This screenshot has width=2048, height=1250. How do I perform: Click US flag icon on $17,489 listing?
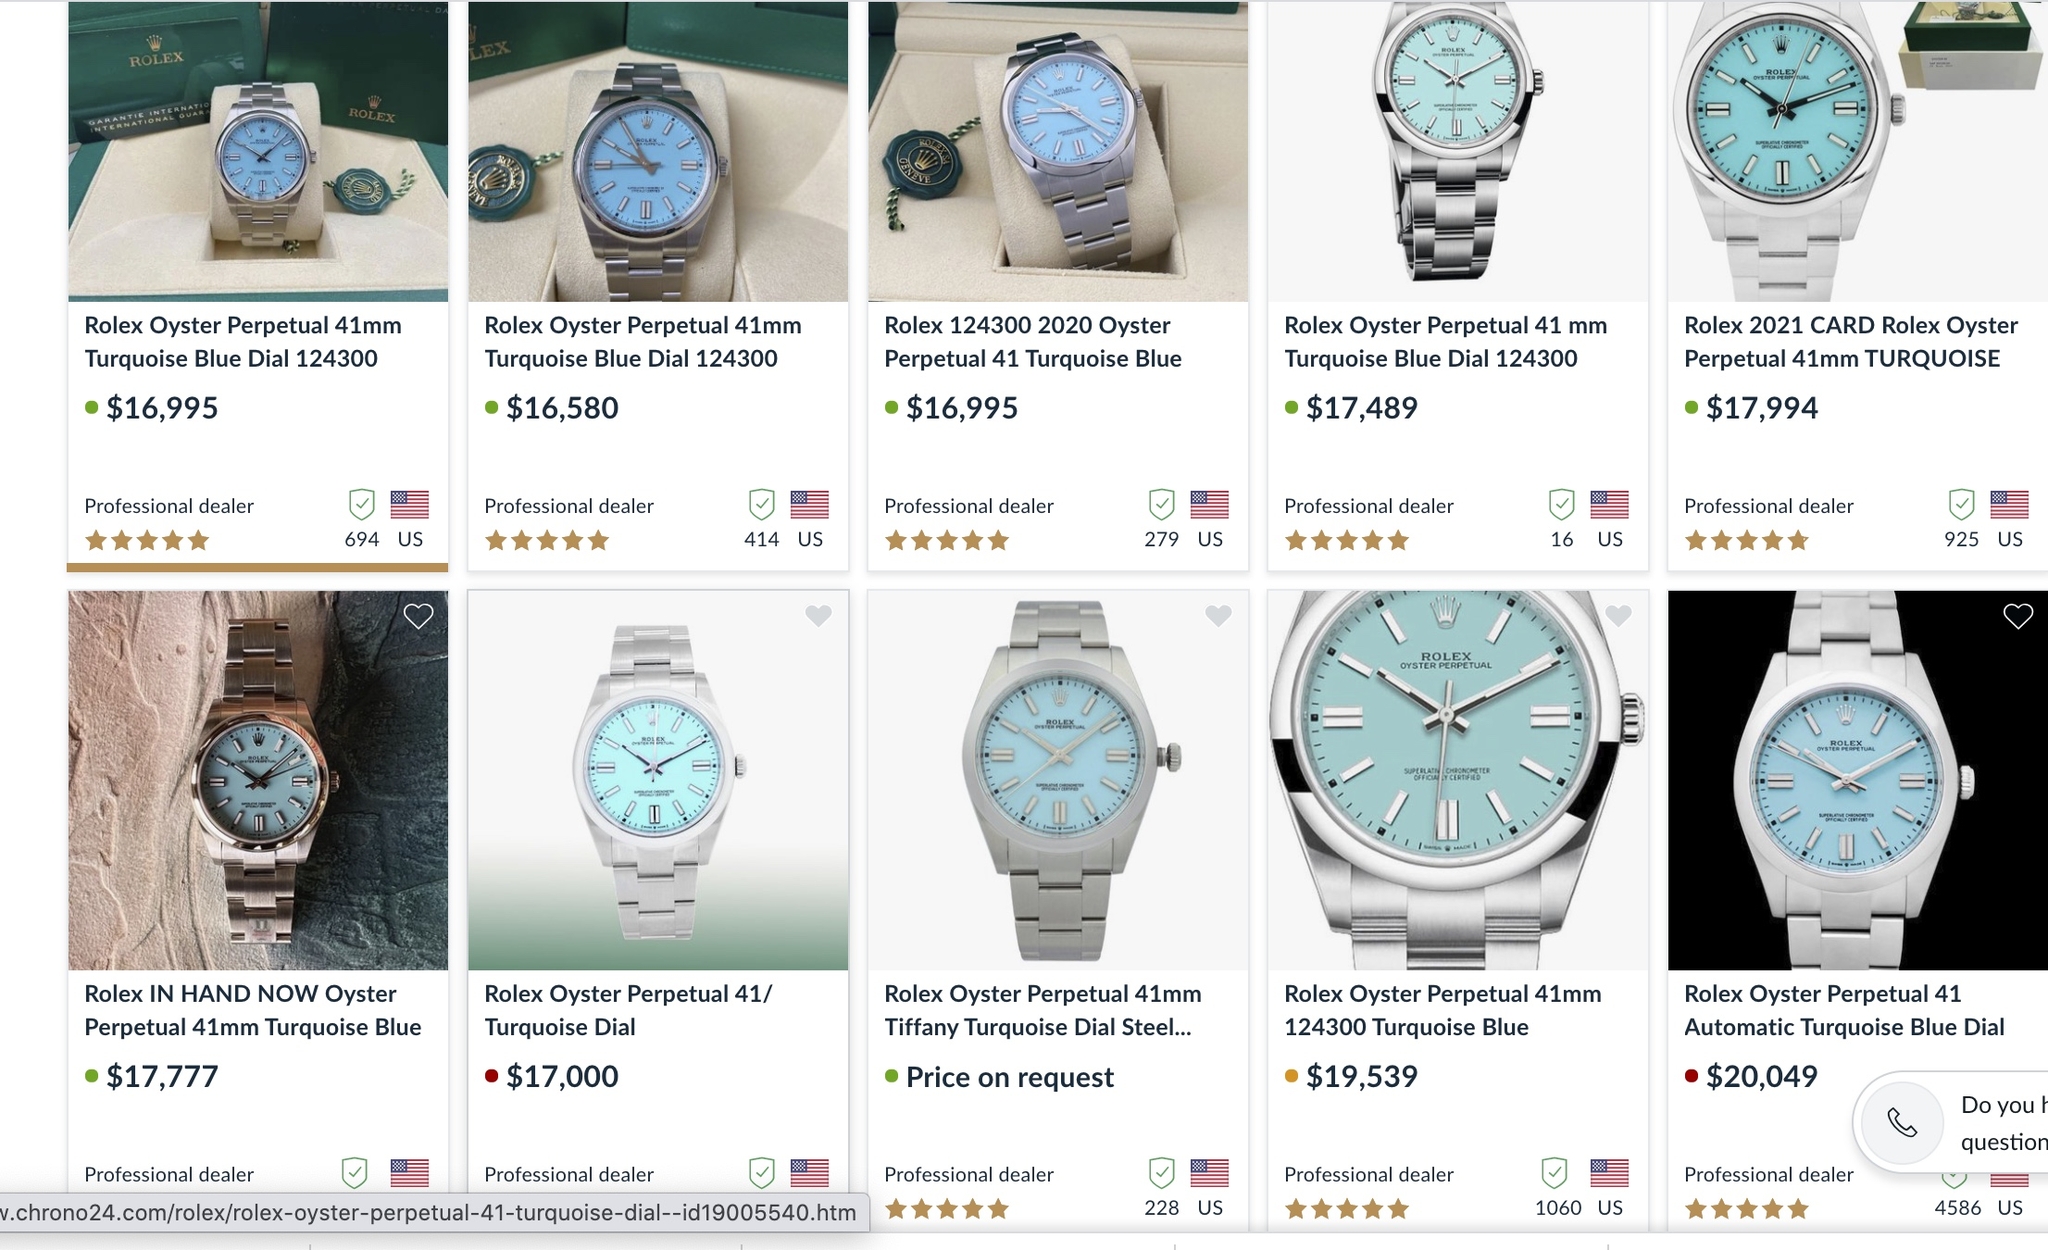click(x=1609, y=505)
